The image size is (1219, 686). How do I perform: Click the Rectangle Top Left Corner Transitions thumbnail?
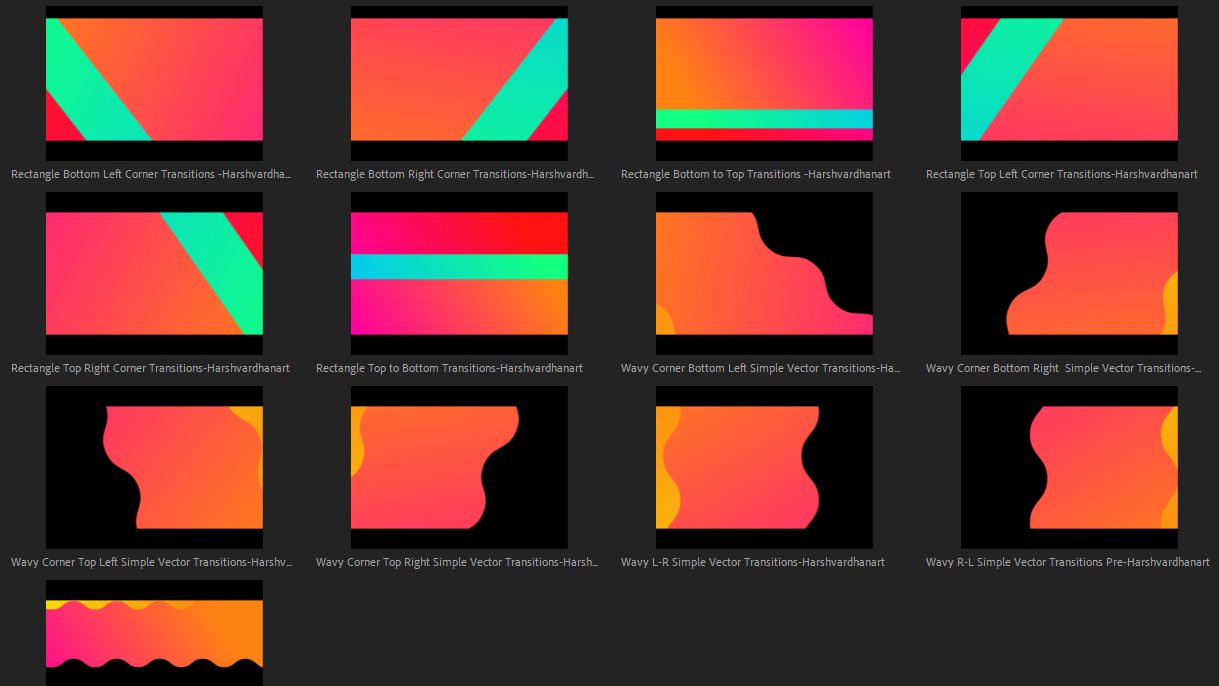pos(1068,82)
